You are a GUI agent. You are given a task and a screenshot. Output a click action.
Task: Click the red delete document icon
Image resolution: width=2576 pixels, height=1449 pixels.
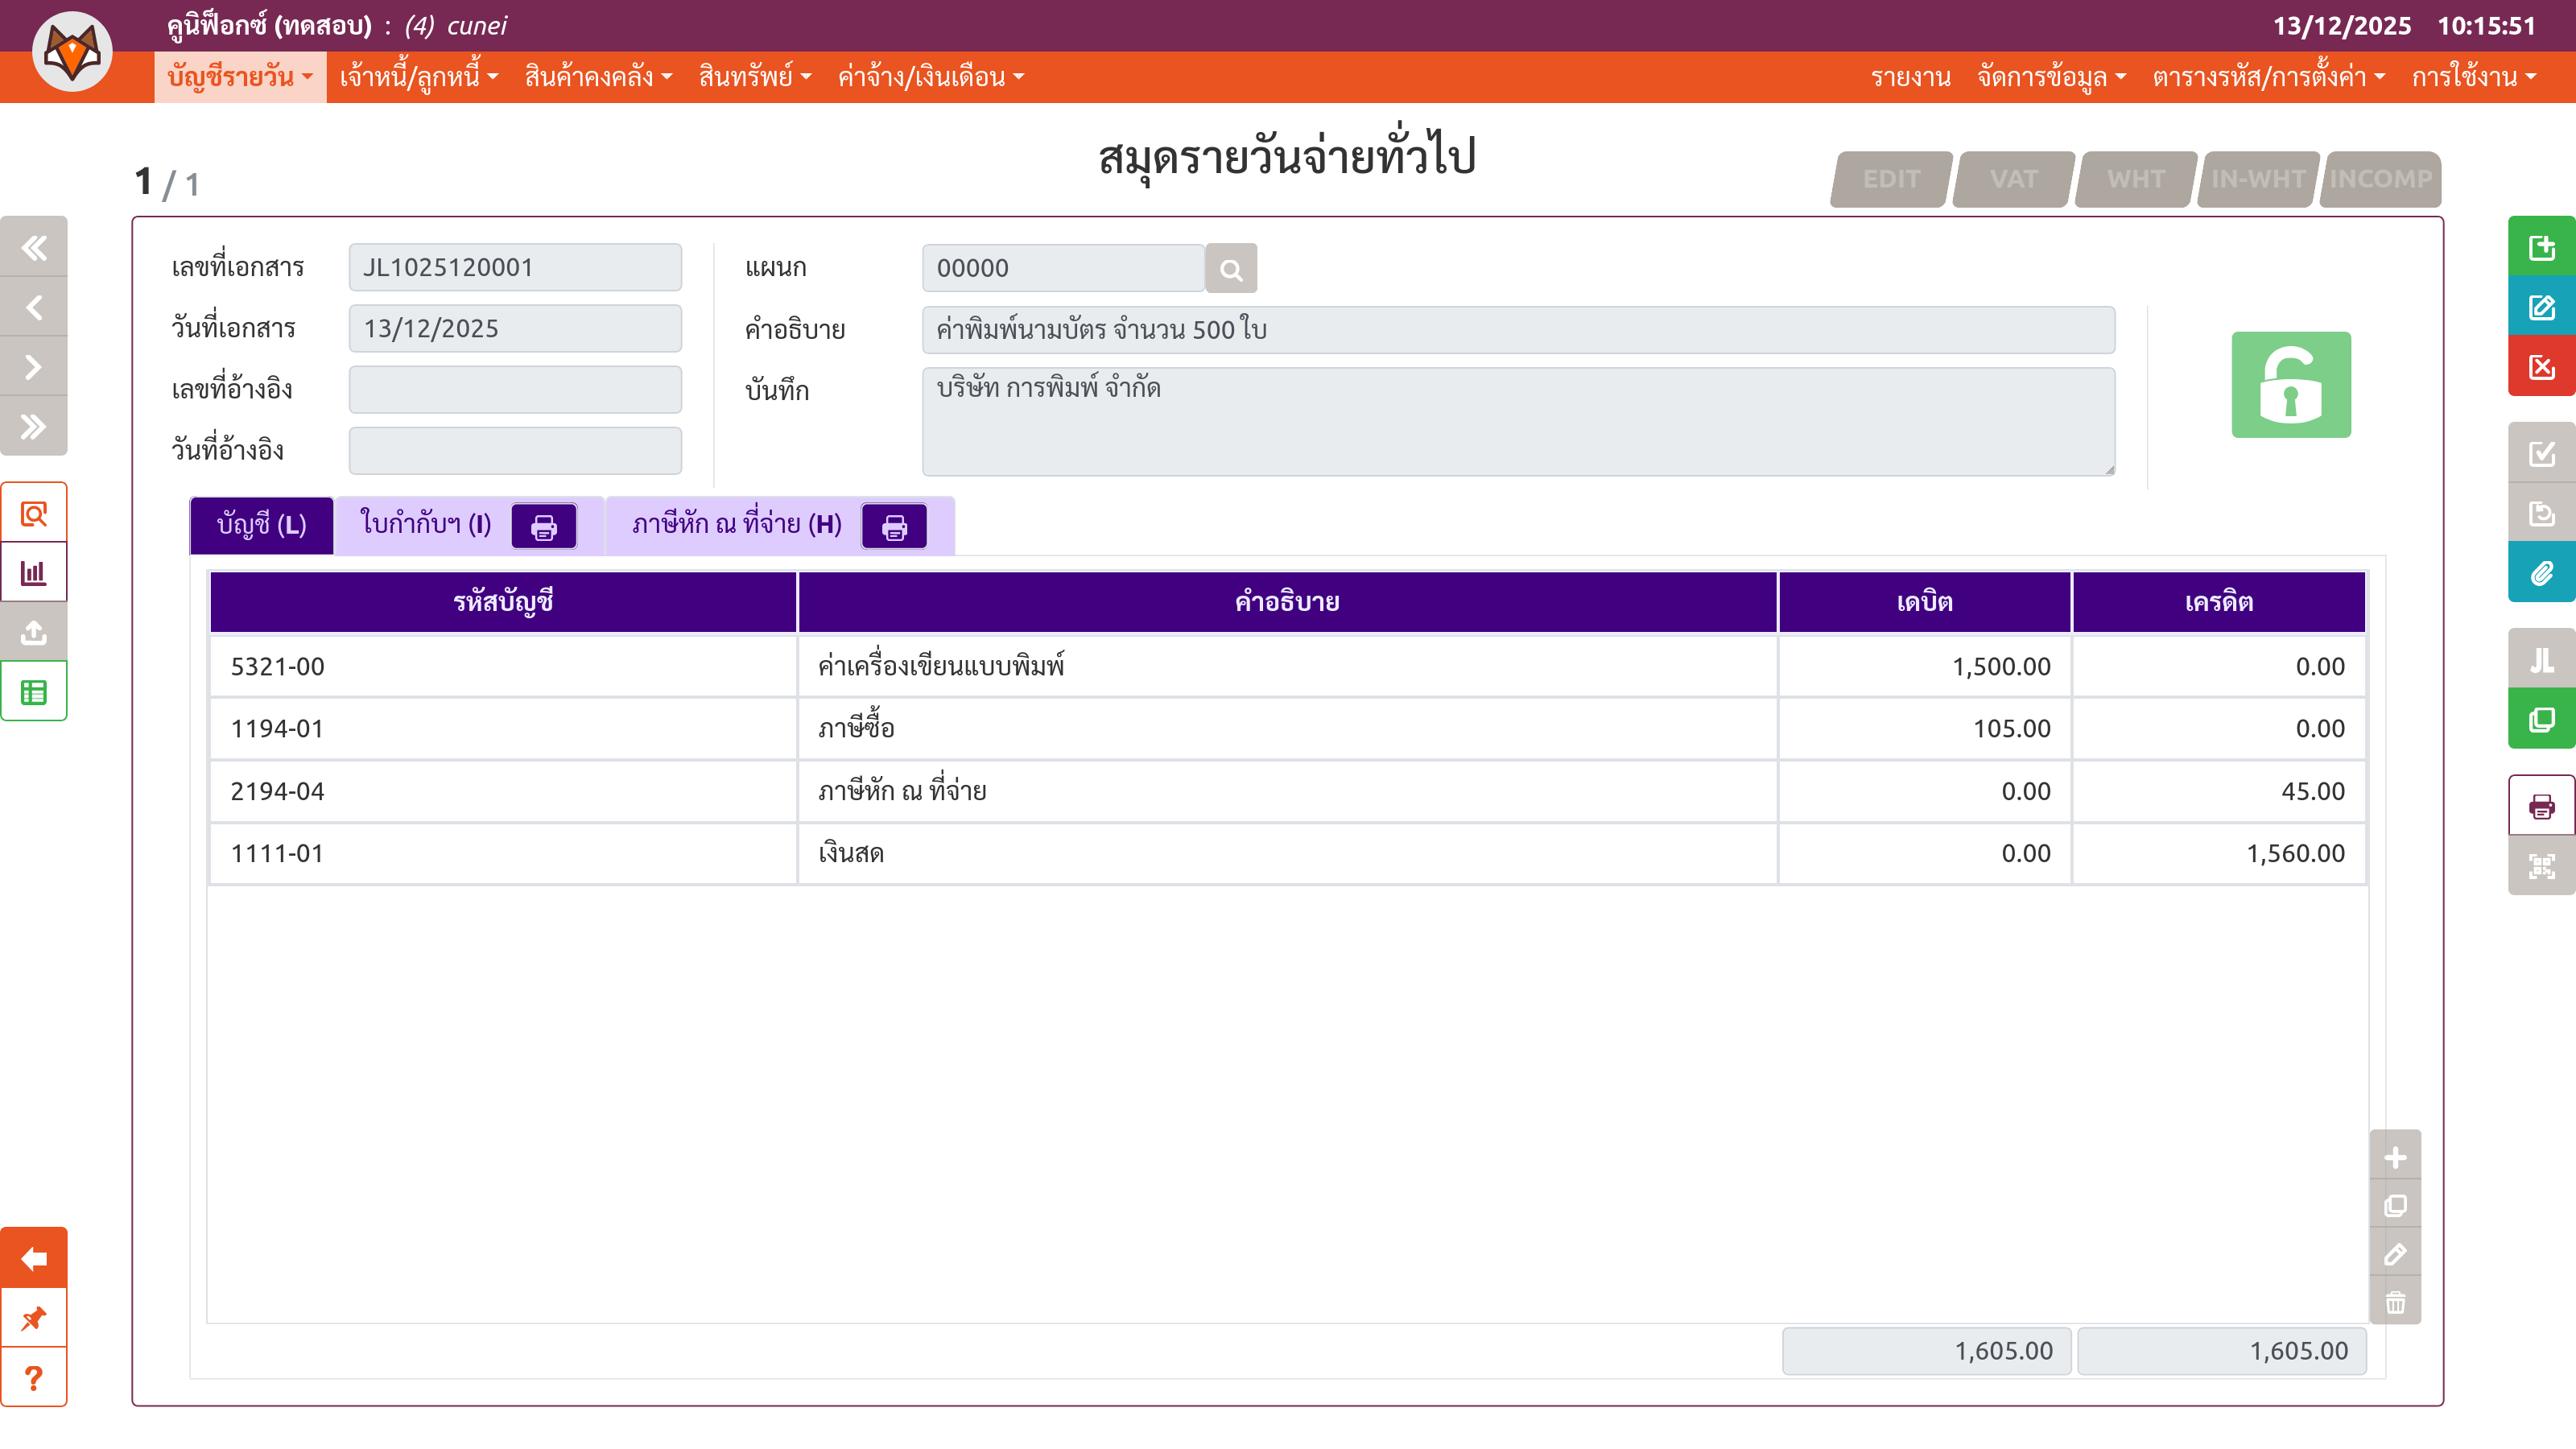click(x=2540, y=367)
